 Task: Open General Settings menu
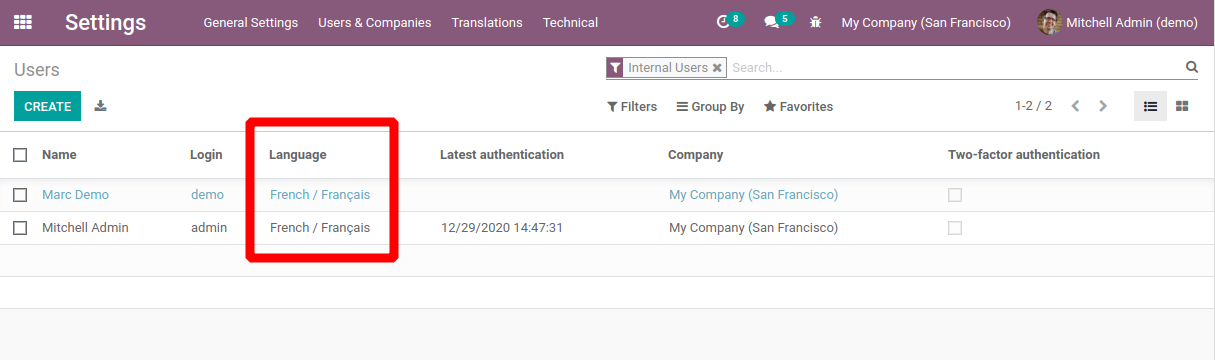tap(250, 22)
